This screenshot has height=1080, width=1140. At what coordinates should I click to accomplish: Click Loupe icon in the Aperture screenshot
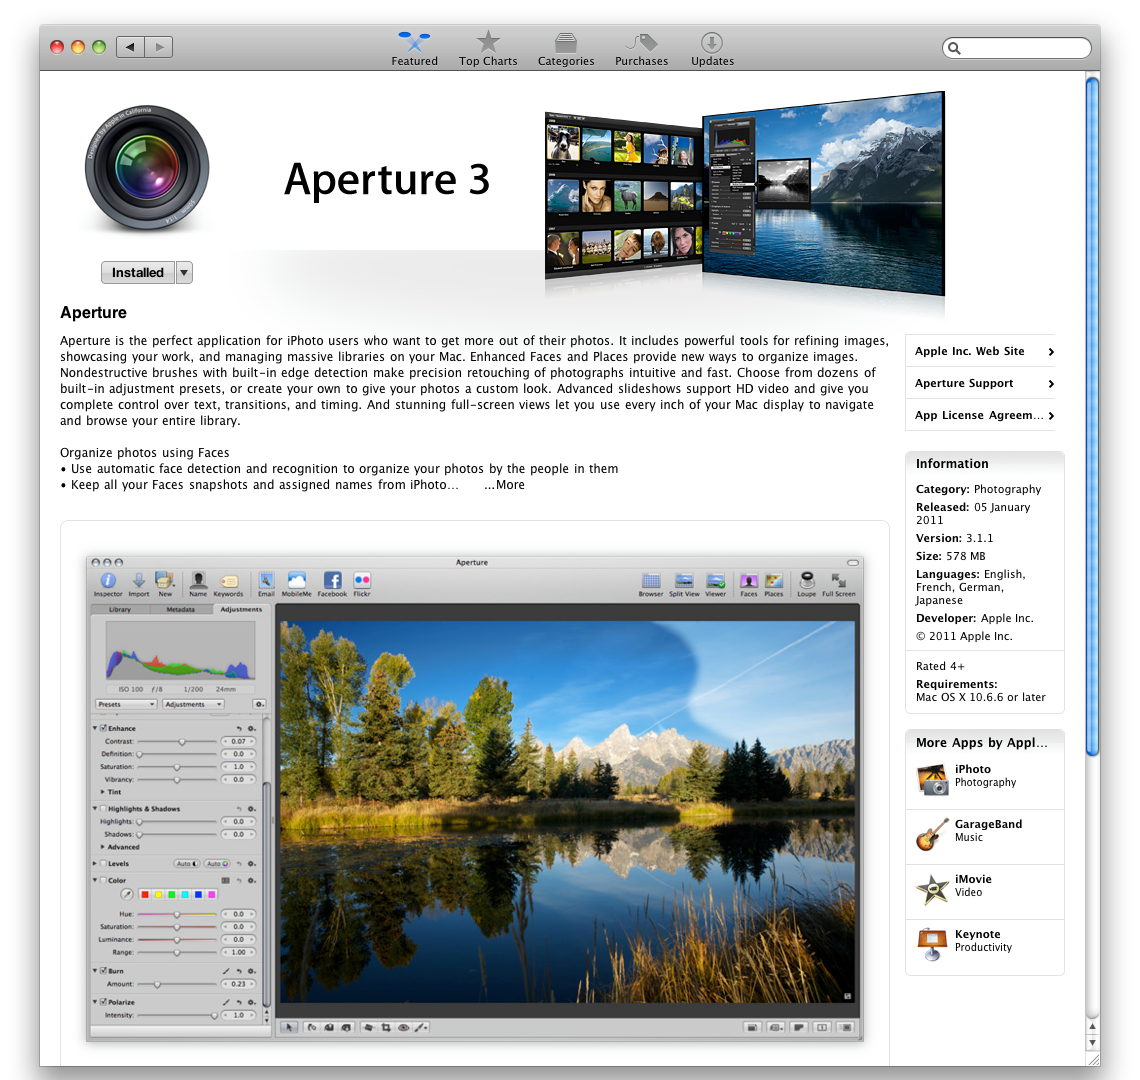pyautogui.click(x=806, y=585)
